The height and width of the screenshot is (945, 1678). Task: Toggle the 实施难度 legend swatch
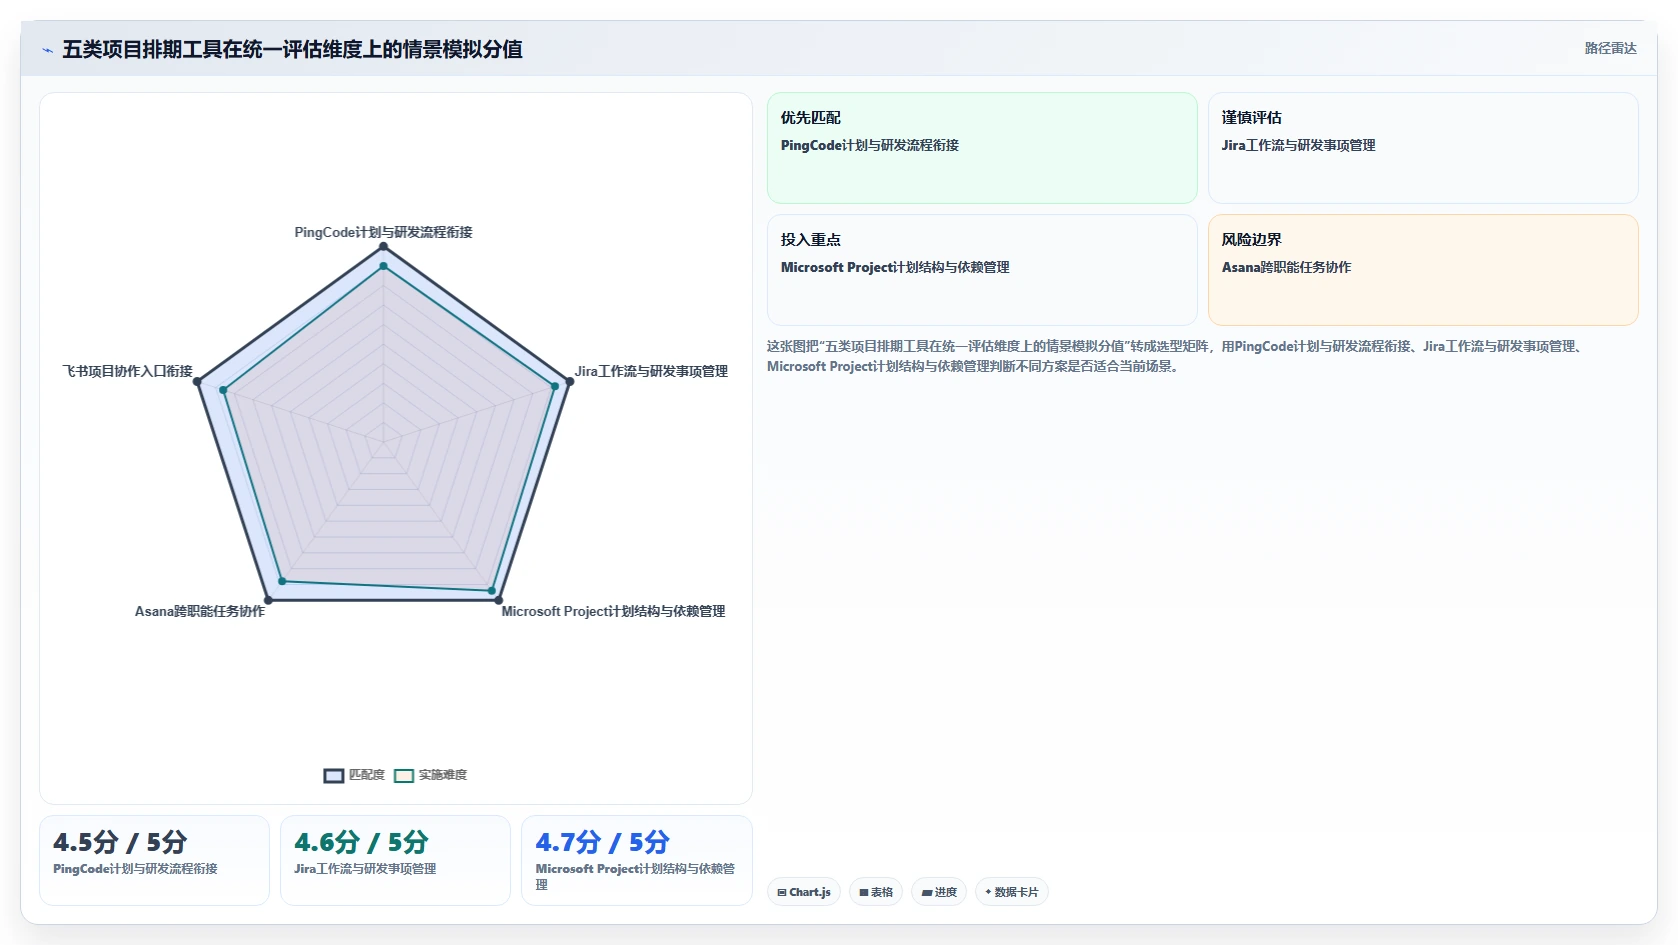[404, 775]
